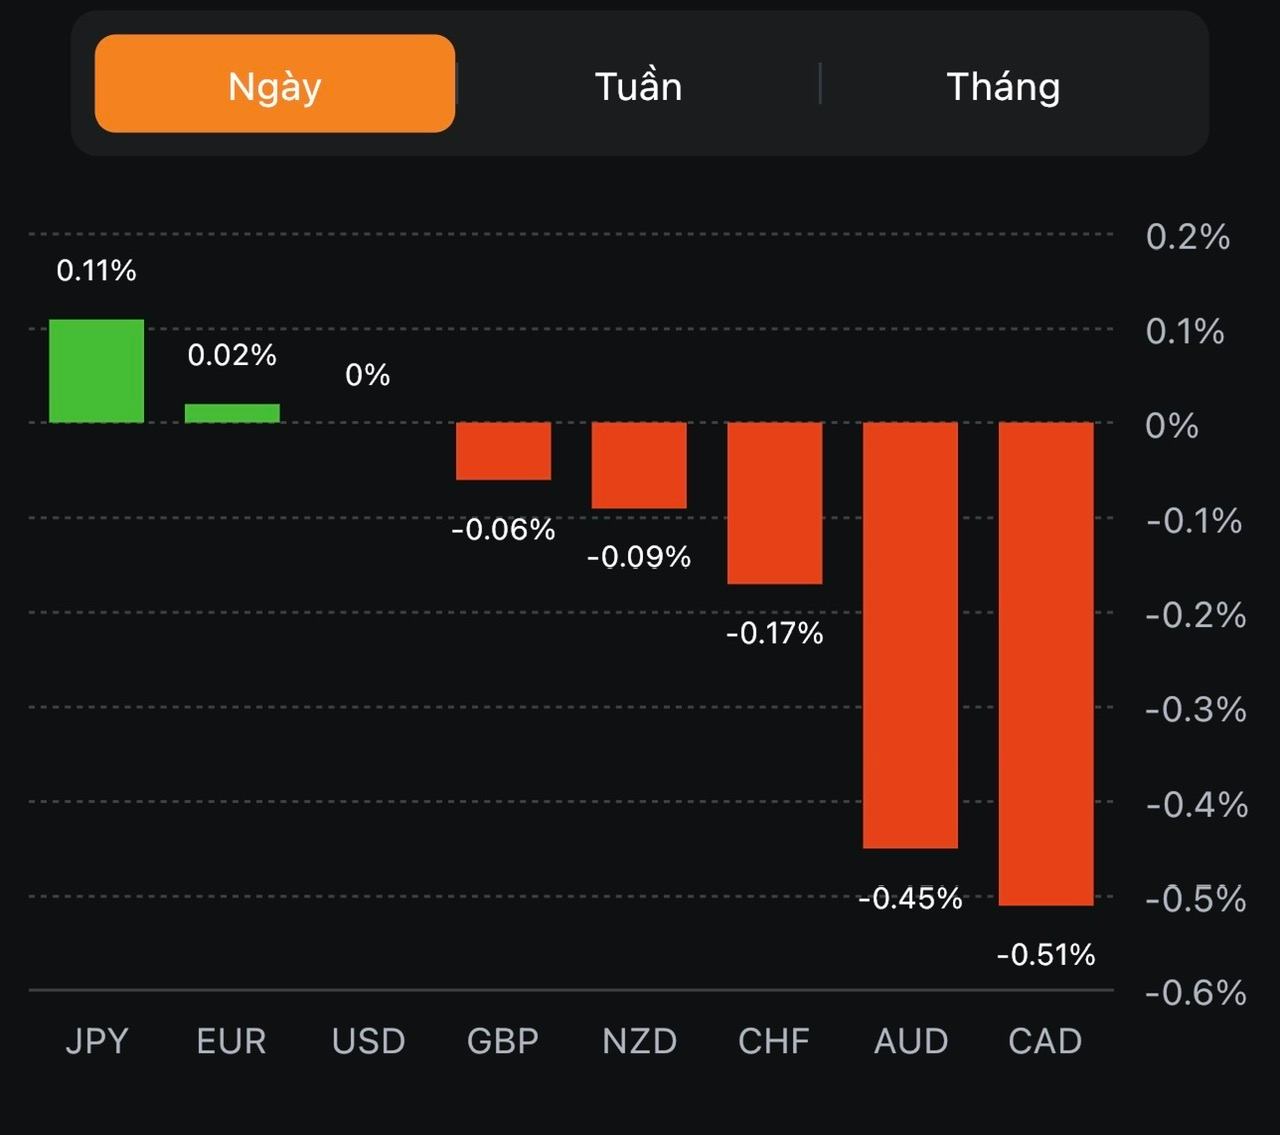The height and width of the screenshot is (1135, 1280).
Task: Click the 0.11% value label
Action: (x=96, y=270)
